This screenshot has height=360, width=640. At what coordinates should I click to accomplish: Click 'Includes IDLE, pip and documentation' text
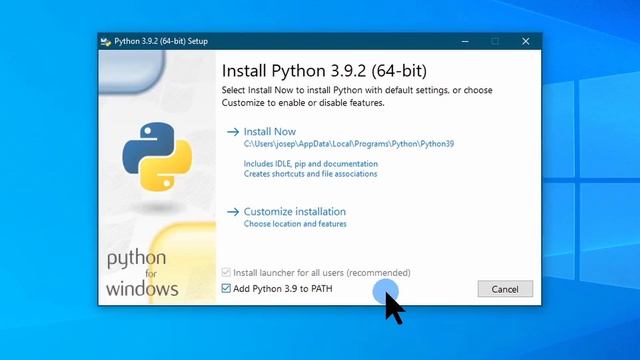tap(311, 164)
